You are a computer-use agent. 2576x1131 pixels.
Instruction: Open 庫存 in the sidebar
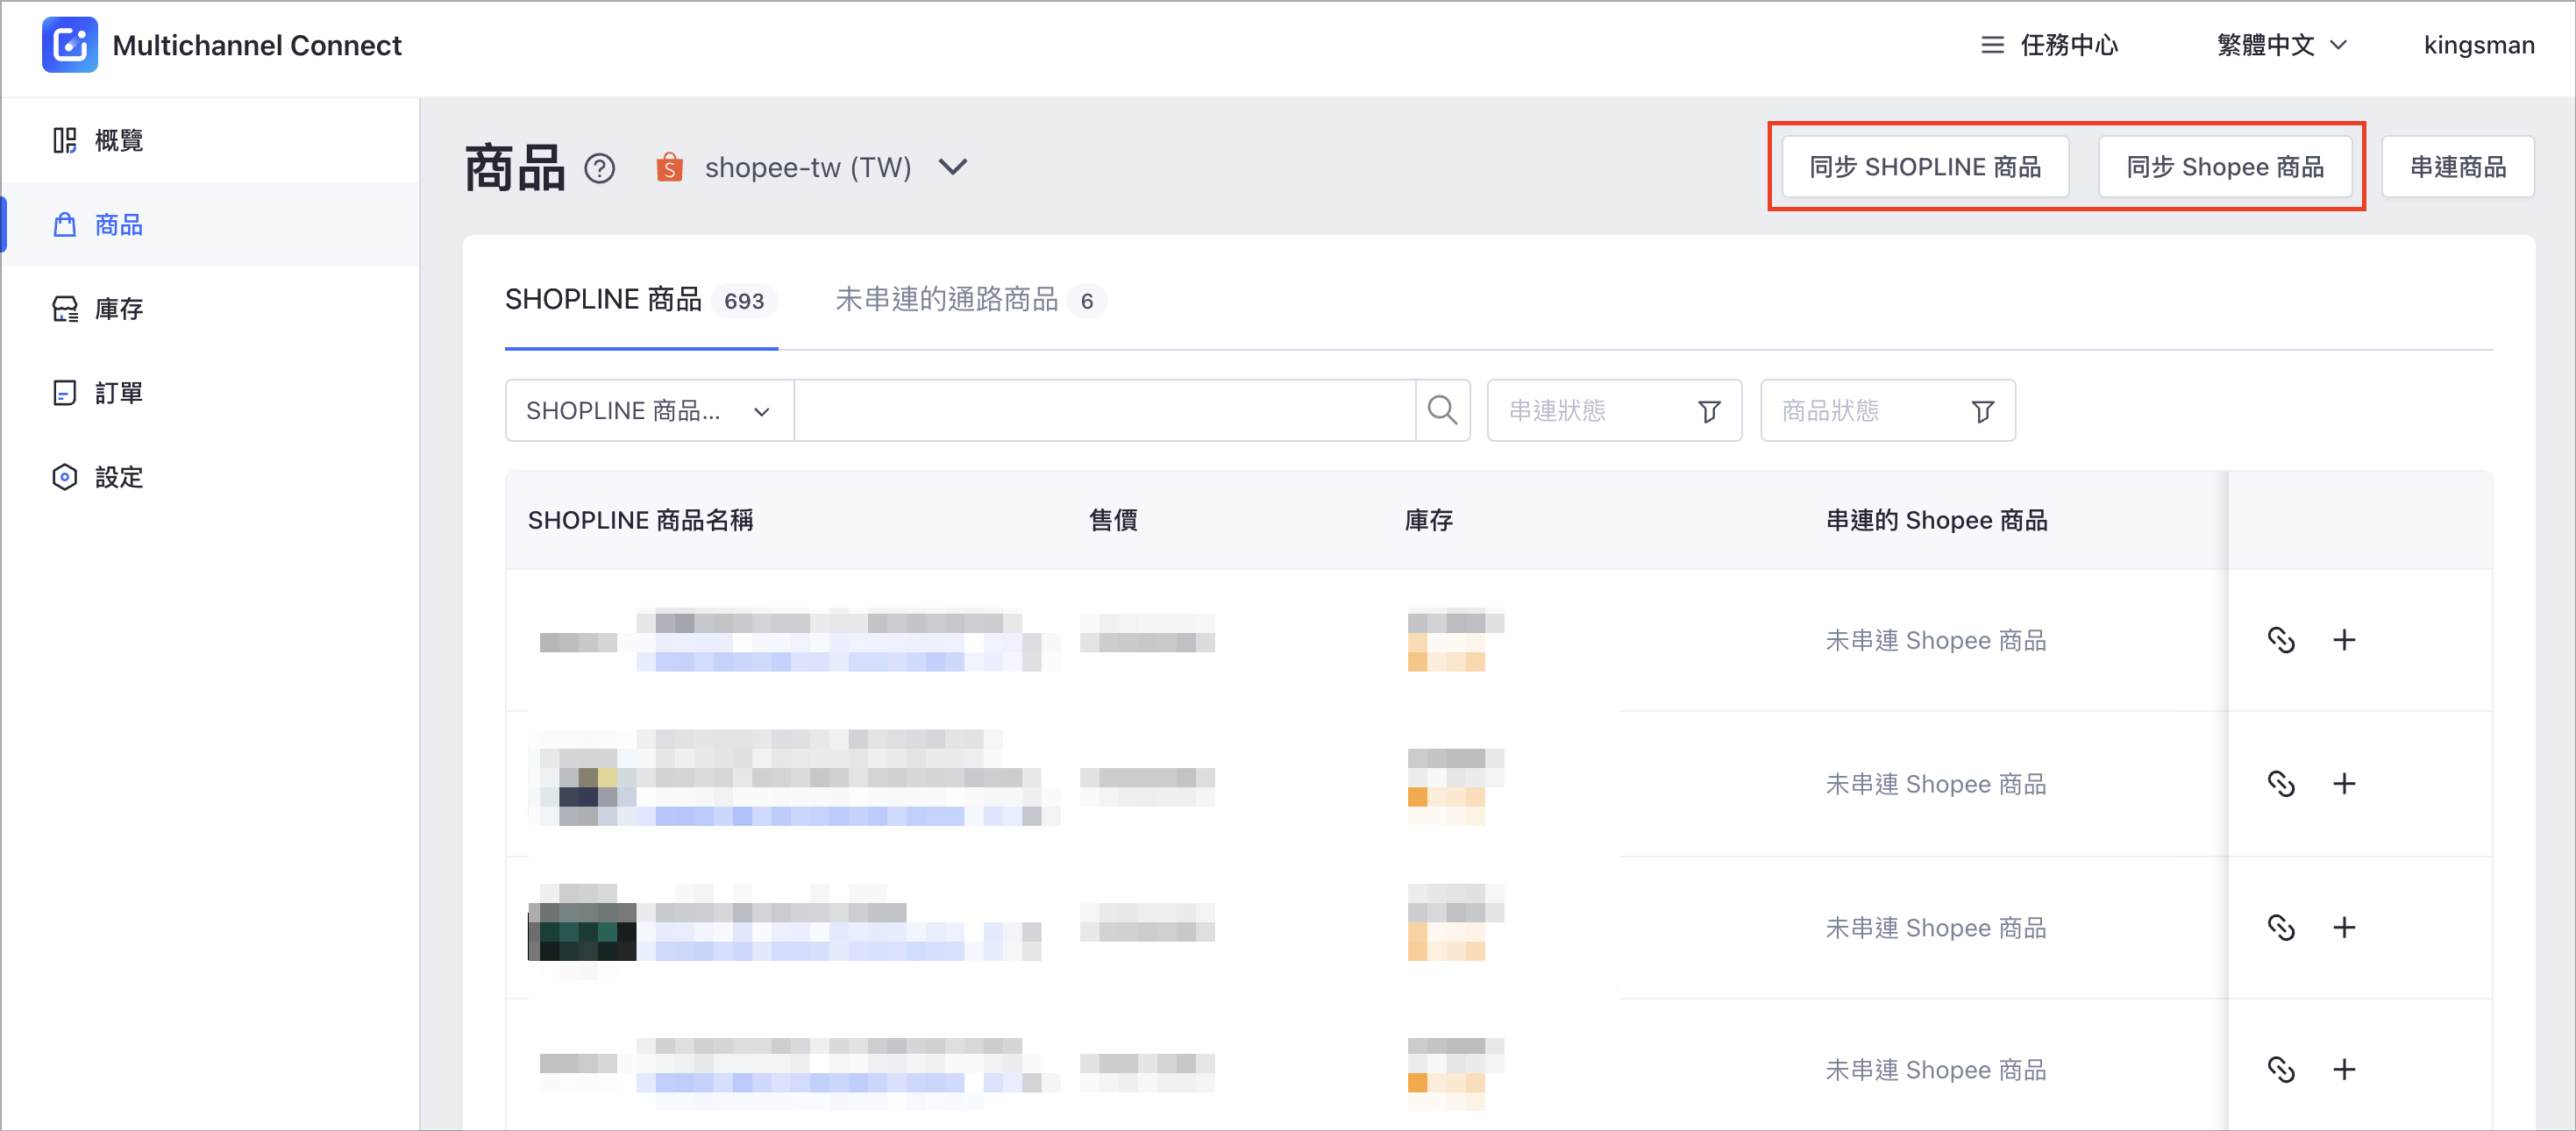pos(210,309)
